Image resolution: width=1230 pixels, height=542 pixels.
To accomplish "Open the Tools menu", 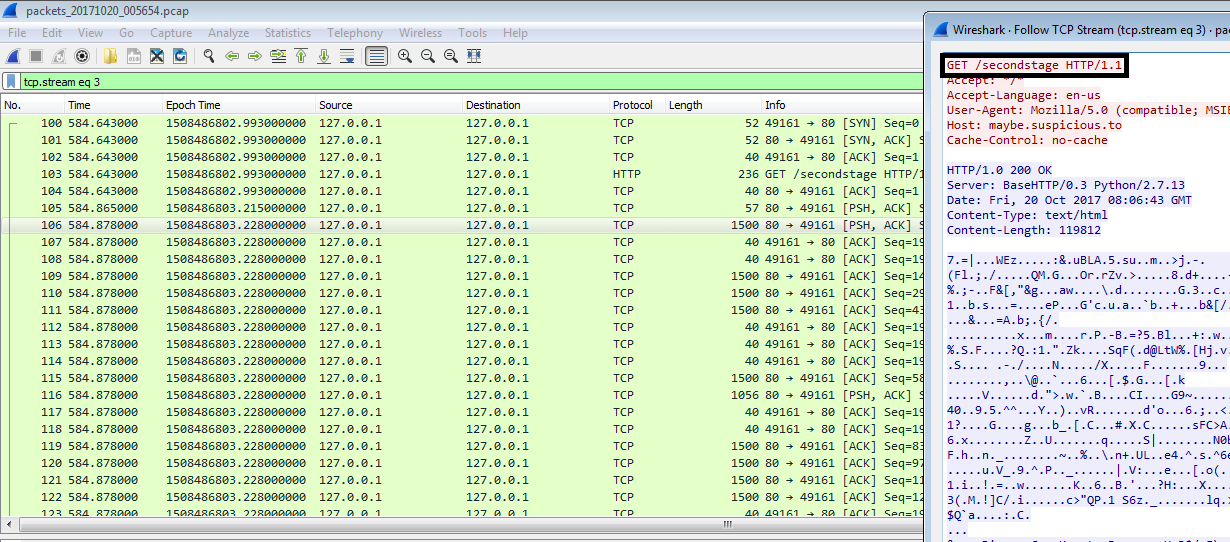I will [473, 33].
